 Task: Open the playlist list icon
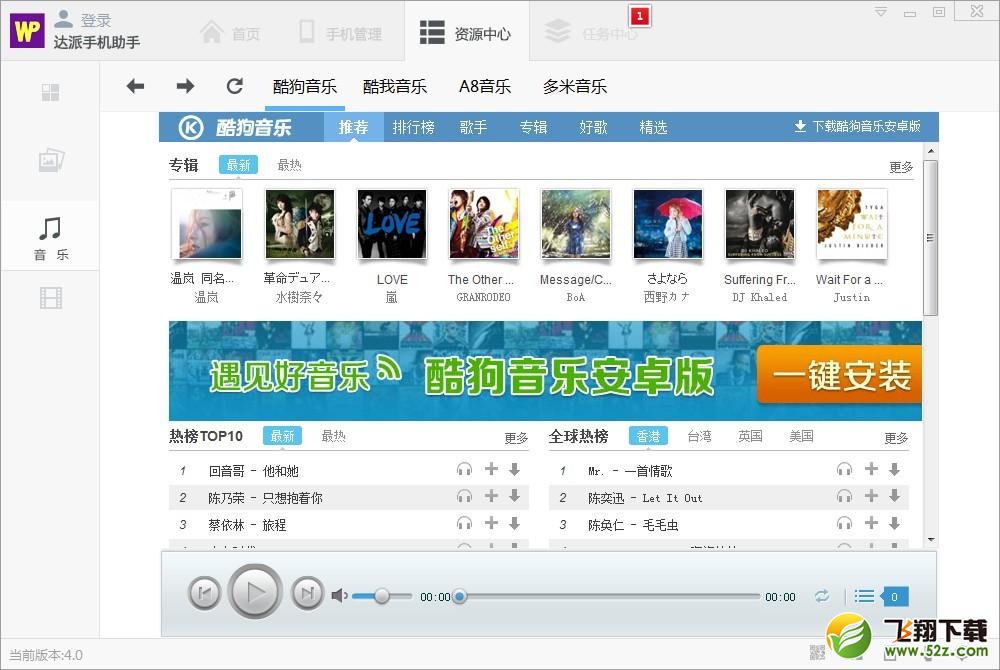(x=864, y=597)
